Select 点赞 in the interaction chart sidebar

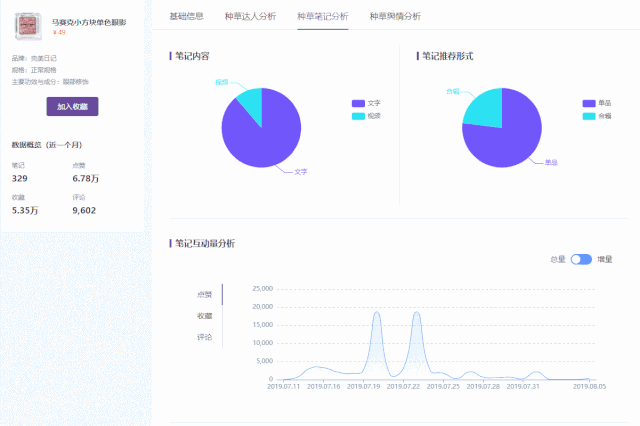click(x=204, y=295)
